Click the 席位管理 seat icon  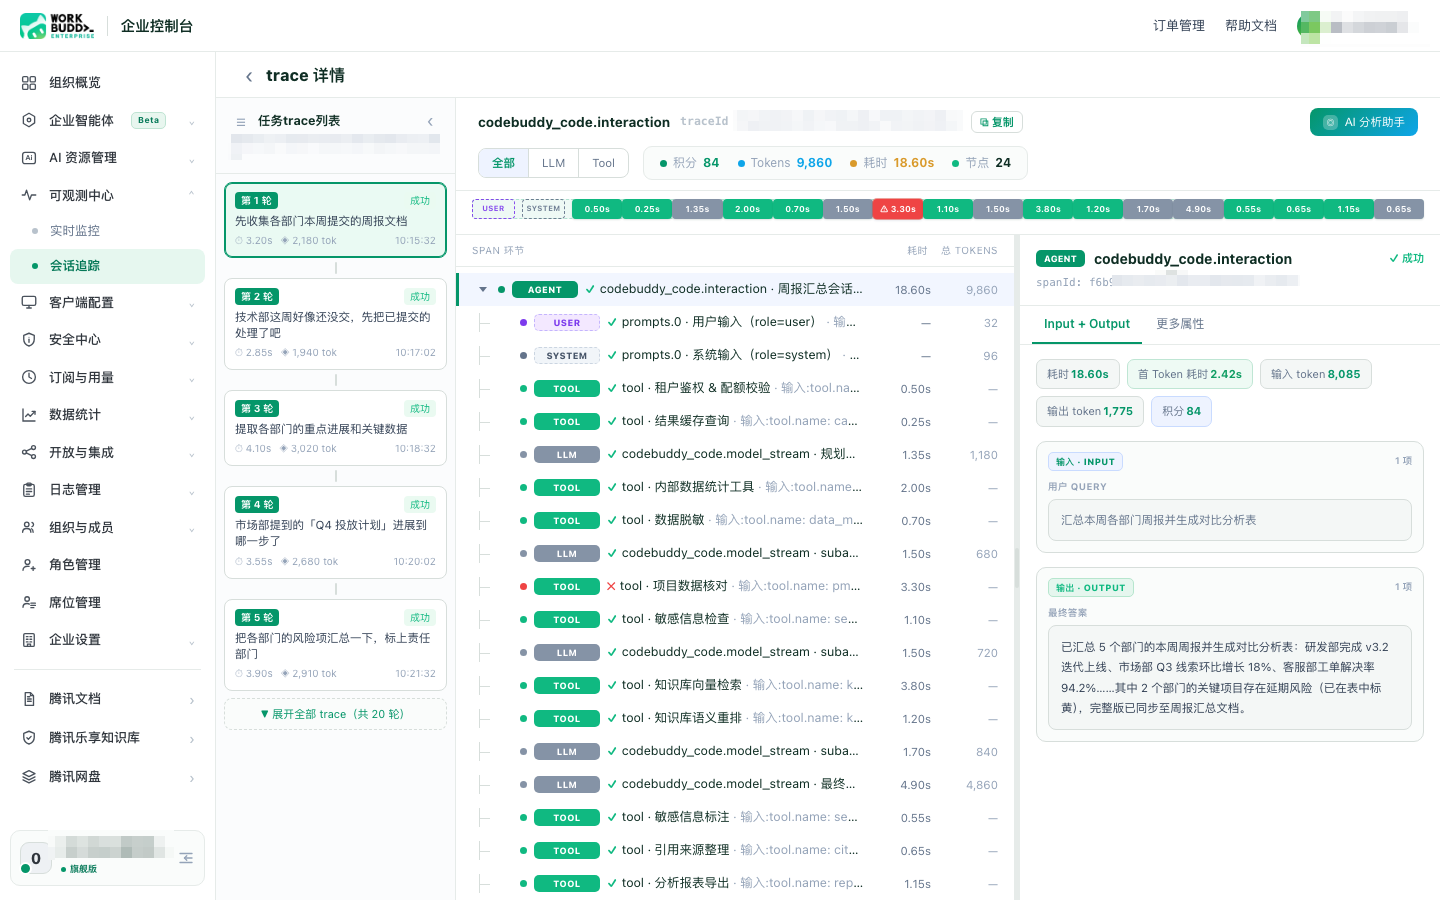(29, 602)
